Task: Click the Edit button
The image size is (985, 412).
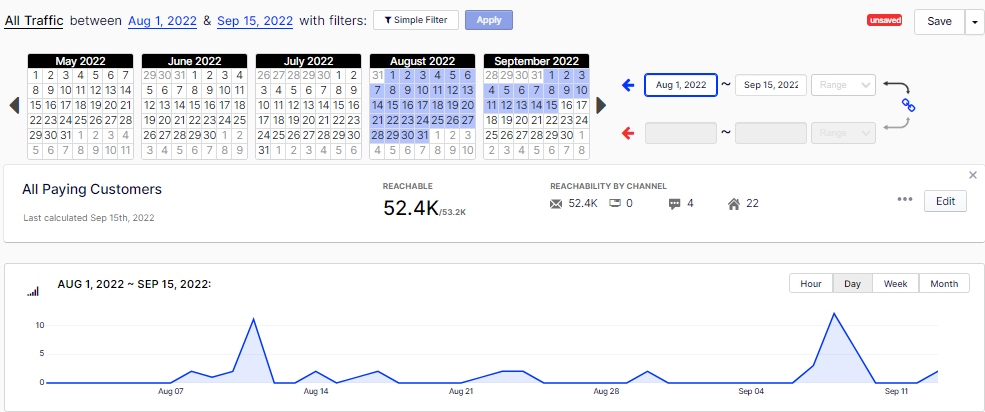Action: click(x=945, y=201)
